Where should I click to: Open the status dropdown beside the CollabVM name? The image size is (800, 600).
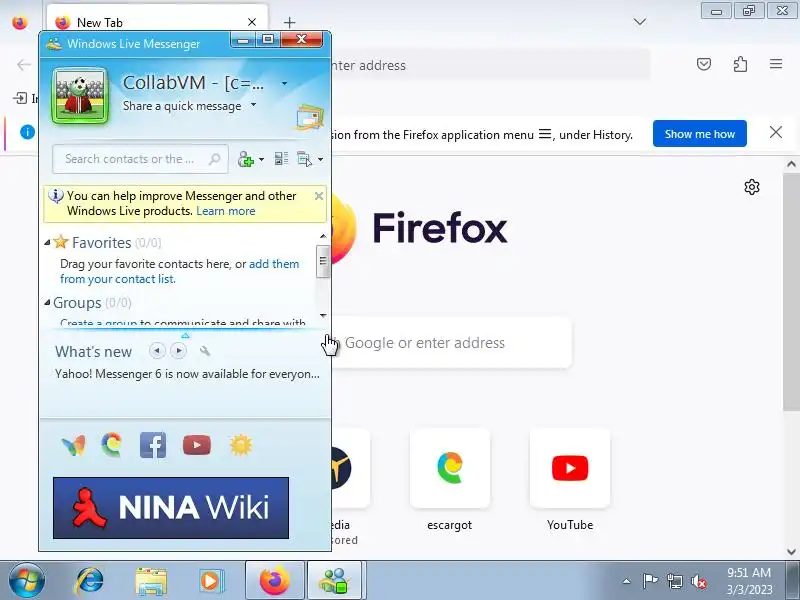(x=284, y=83)
